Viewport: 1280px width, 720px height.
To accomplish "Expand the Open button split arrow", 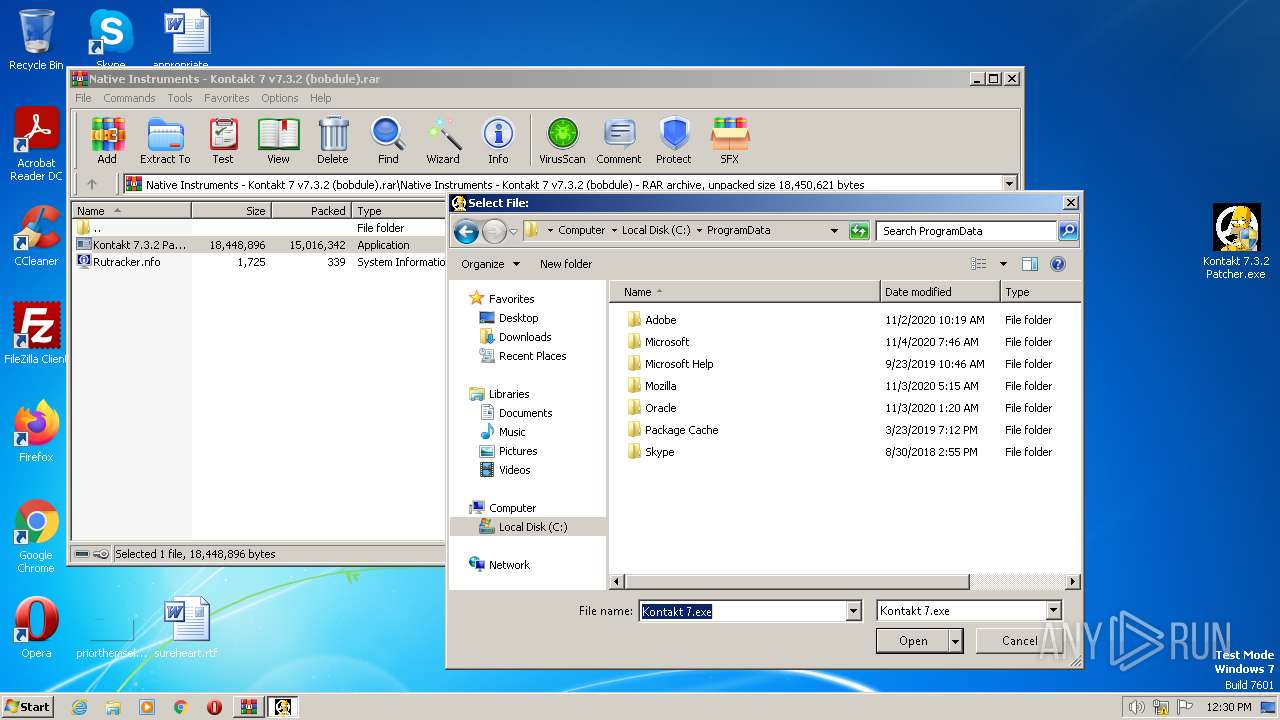I will (956, 641).
